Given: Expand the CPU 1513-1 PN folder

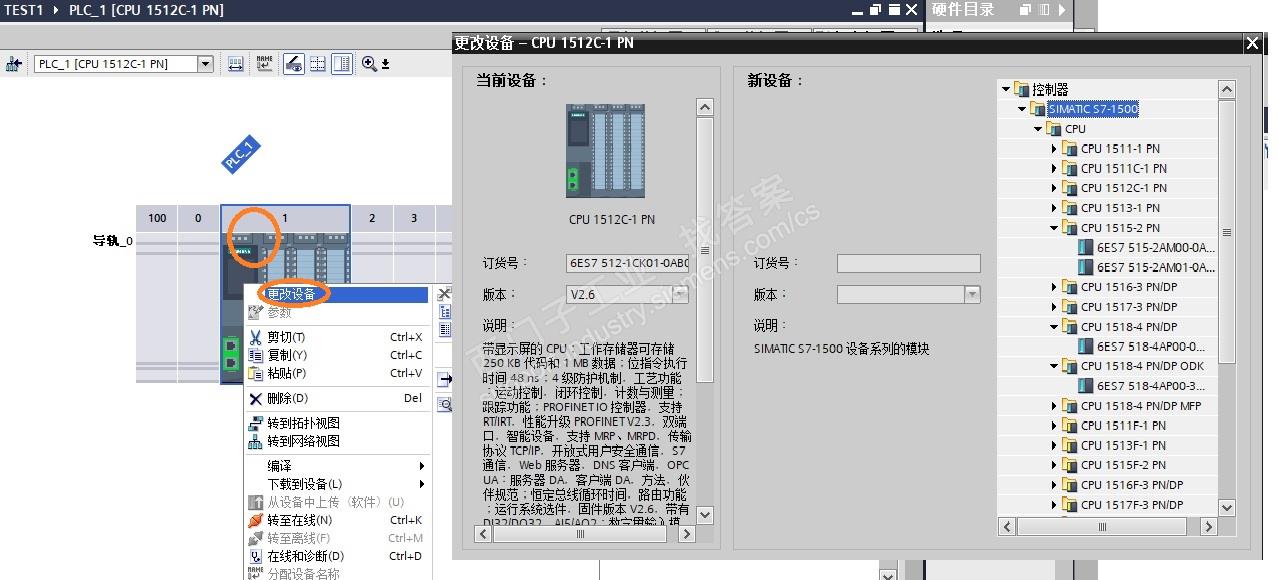Looking at the screenshot, I should (x=1054, y=208).
